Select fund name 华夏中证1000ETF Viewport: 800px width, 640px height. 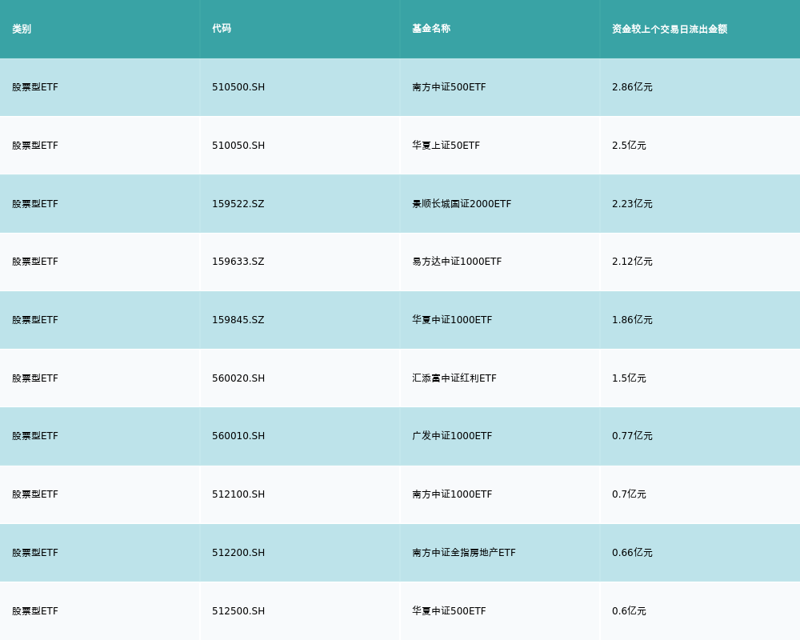452,320
